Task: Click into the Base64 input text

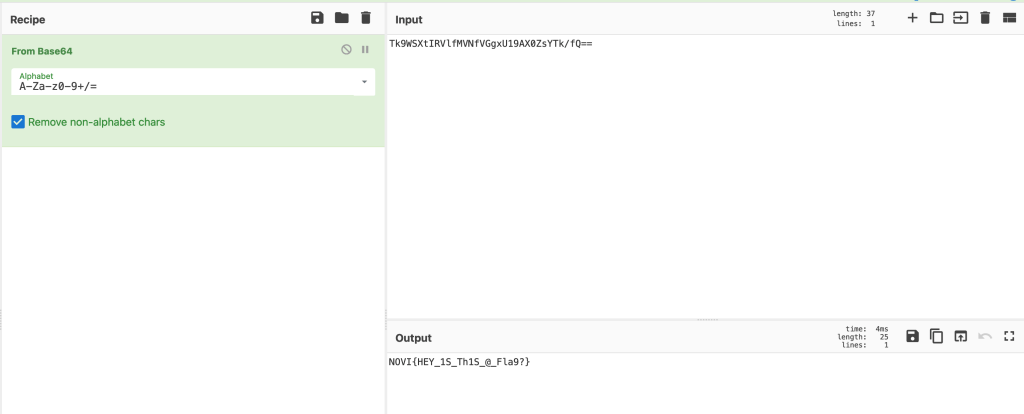Action: click(x=490, y=44)
